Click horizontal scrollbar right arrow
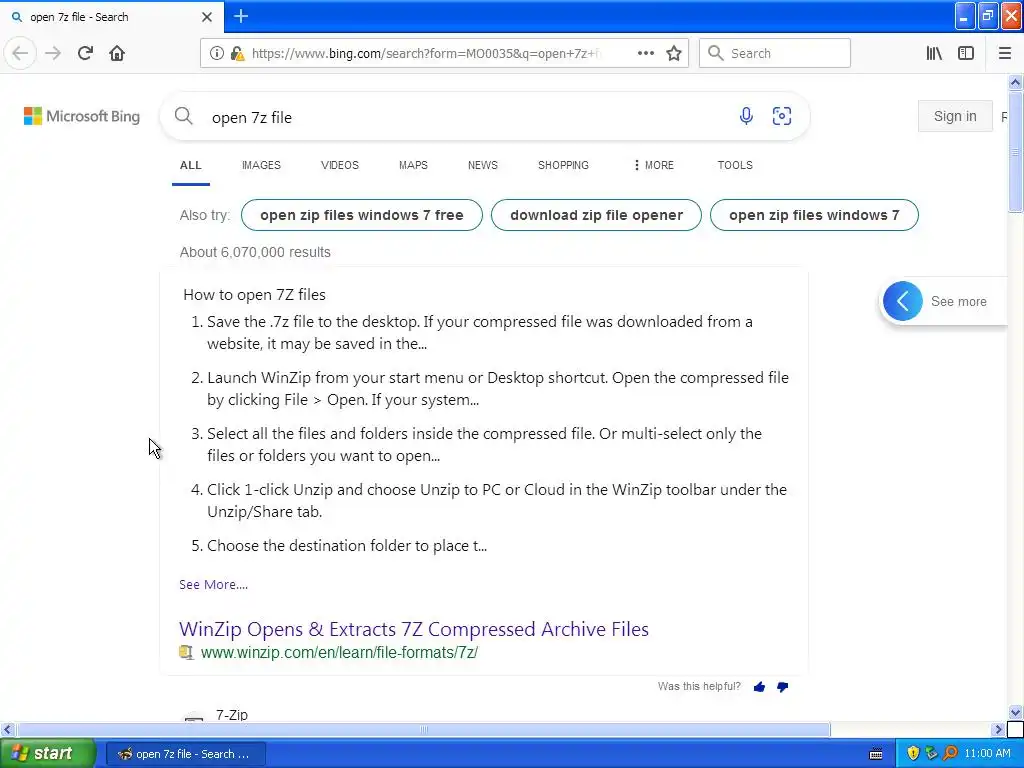Image resolution: width=1024 pixels, height=768 pixels. click(998, 729)
